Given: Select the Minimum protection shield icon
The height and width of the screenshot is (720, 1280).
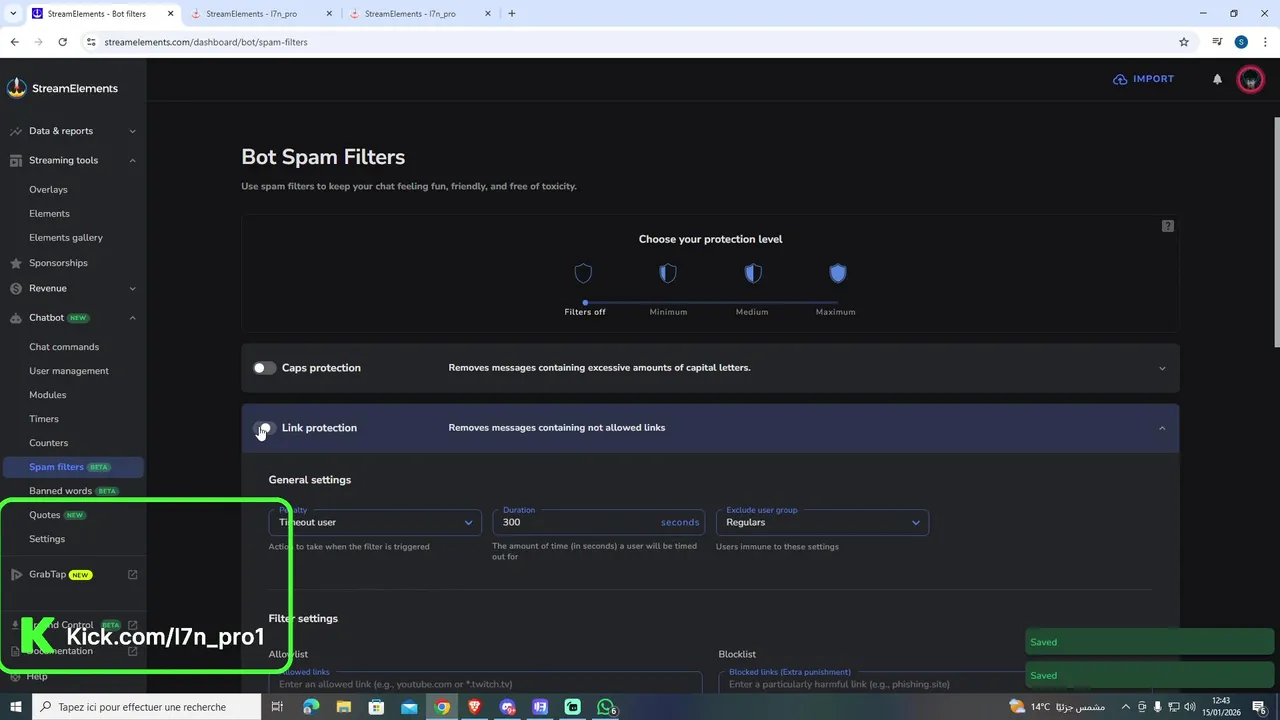Looking at the screenshot, I should 668,273.
